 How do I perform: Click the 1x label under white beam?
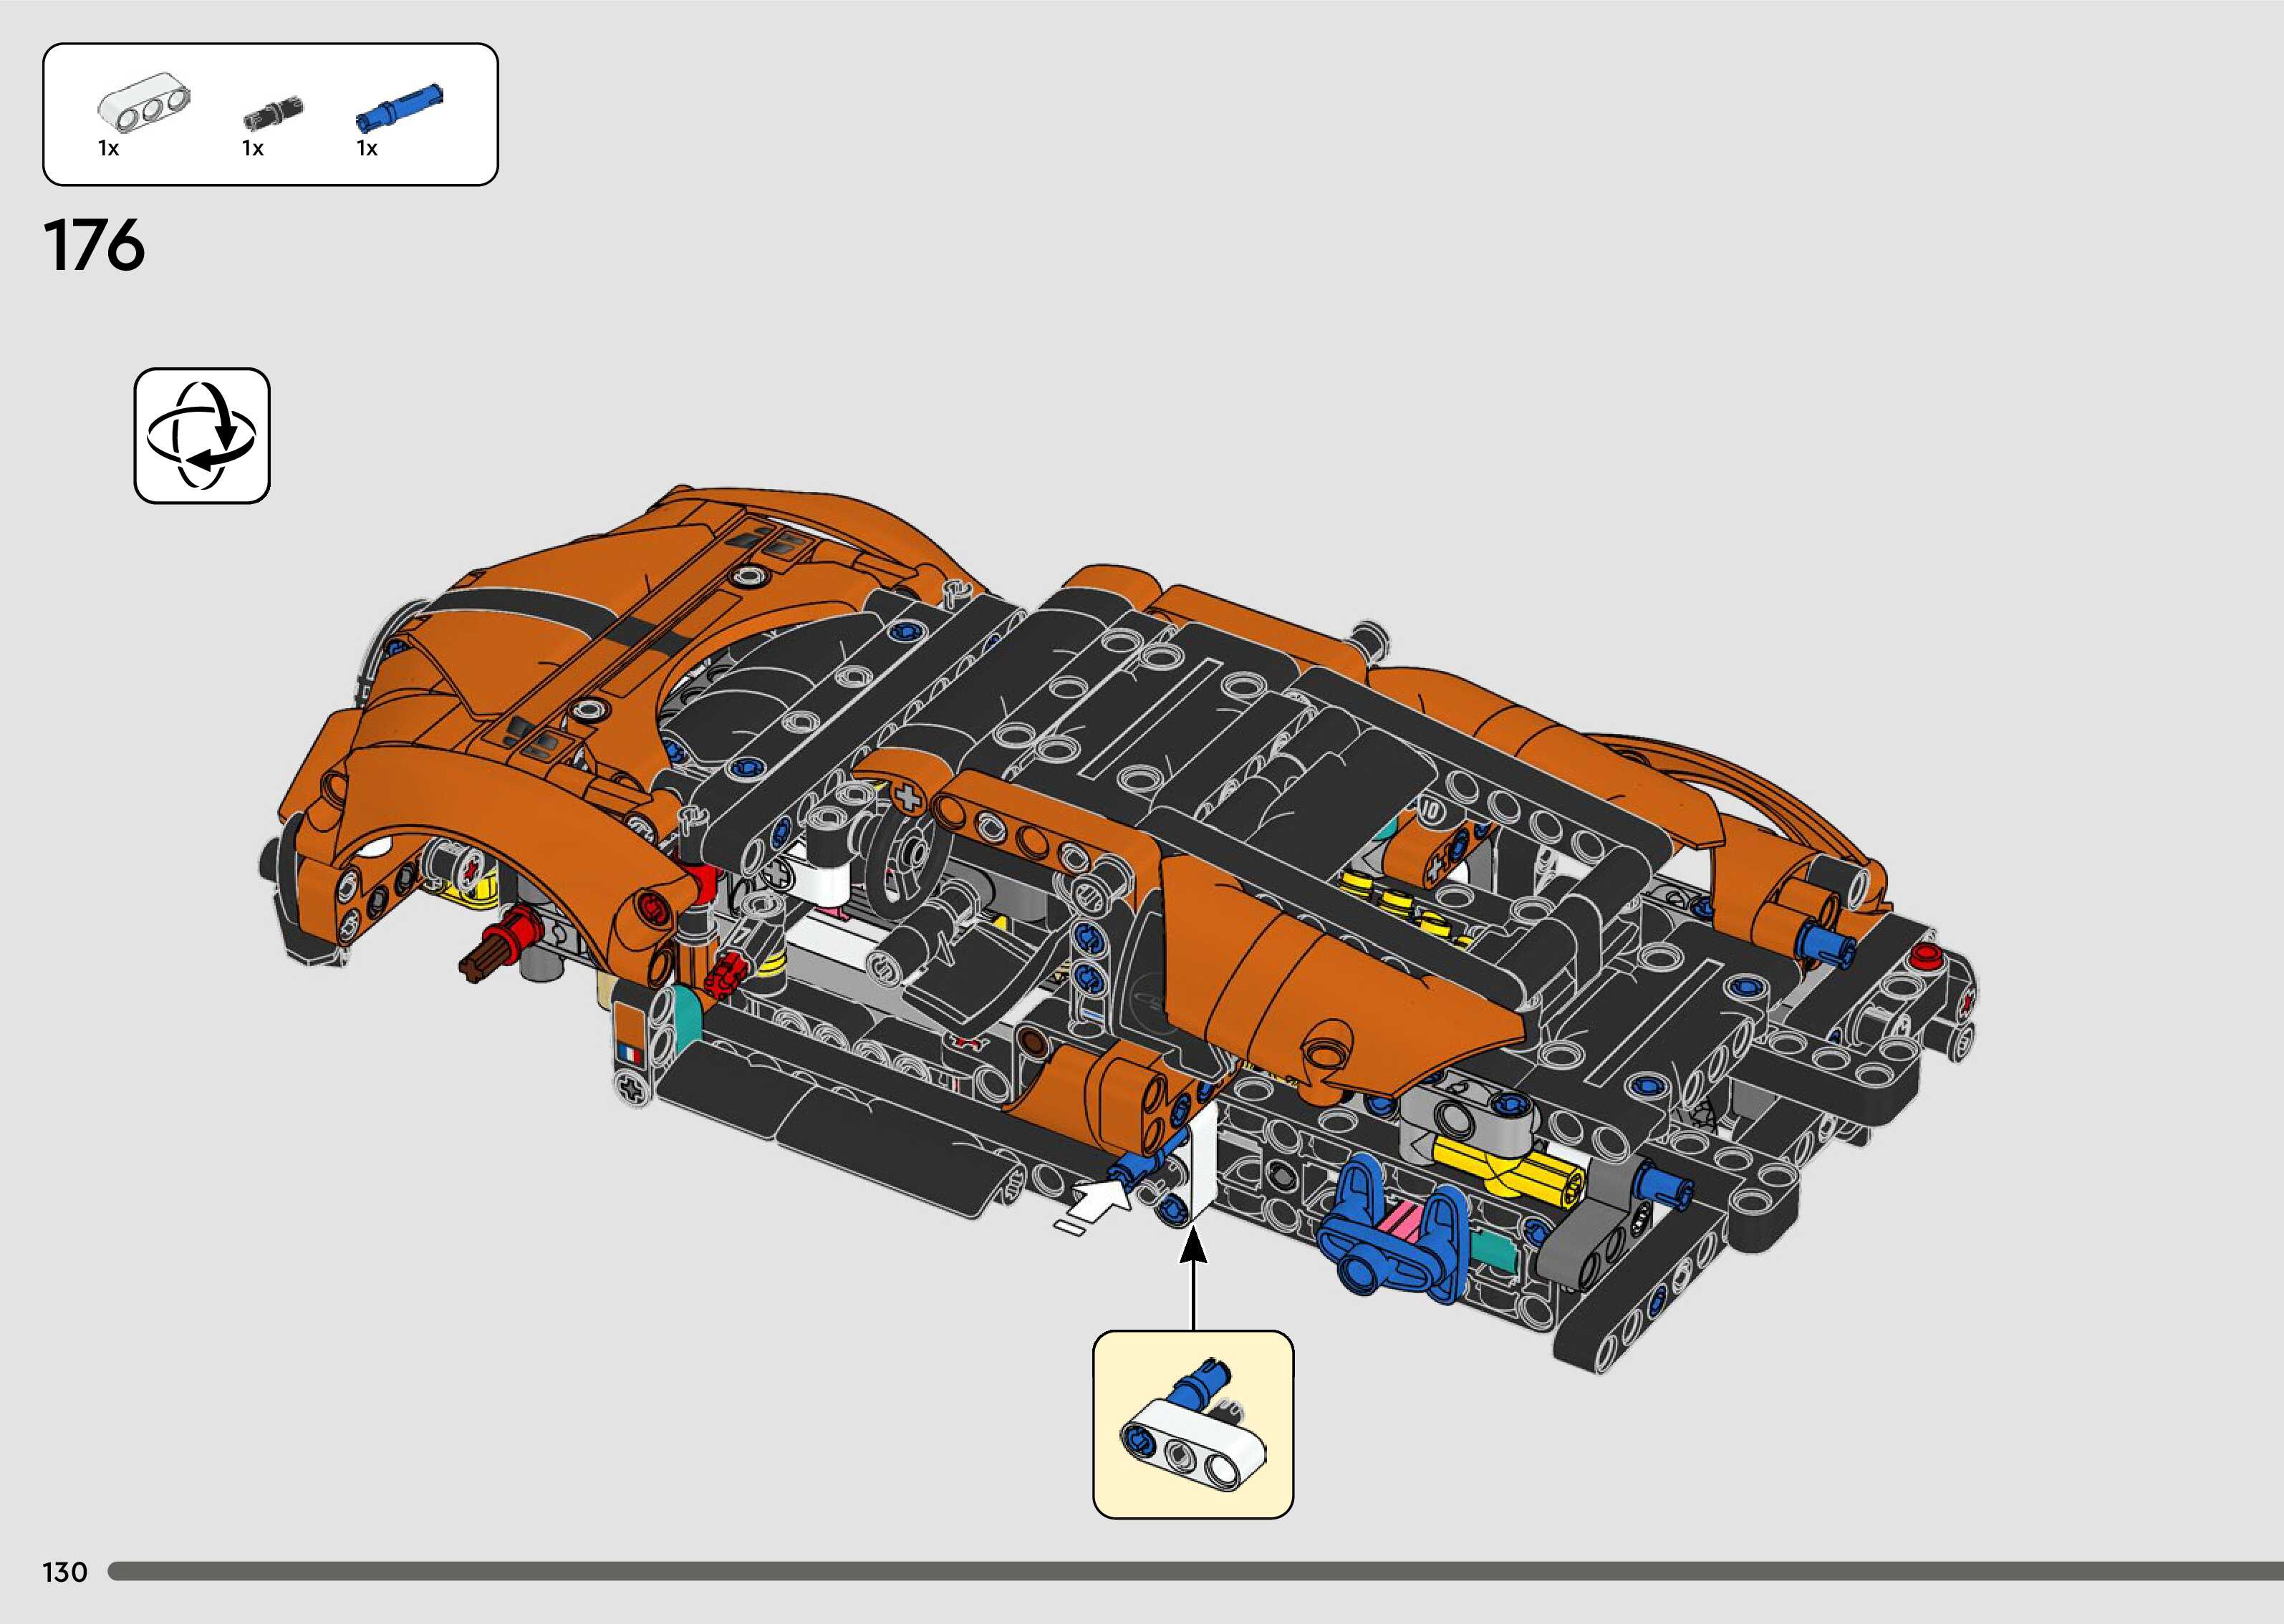[109, 149]
